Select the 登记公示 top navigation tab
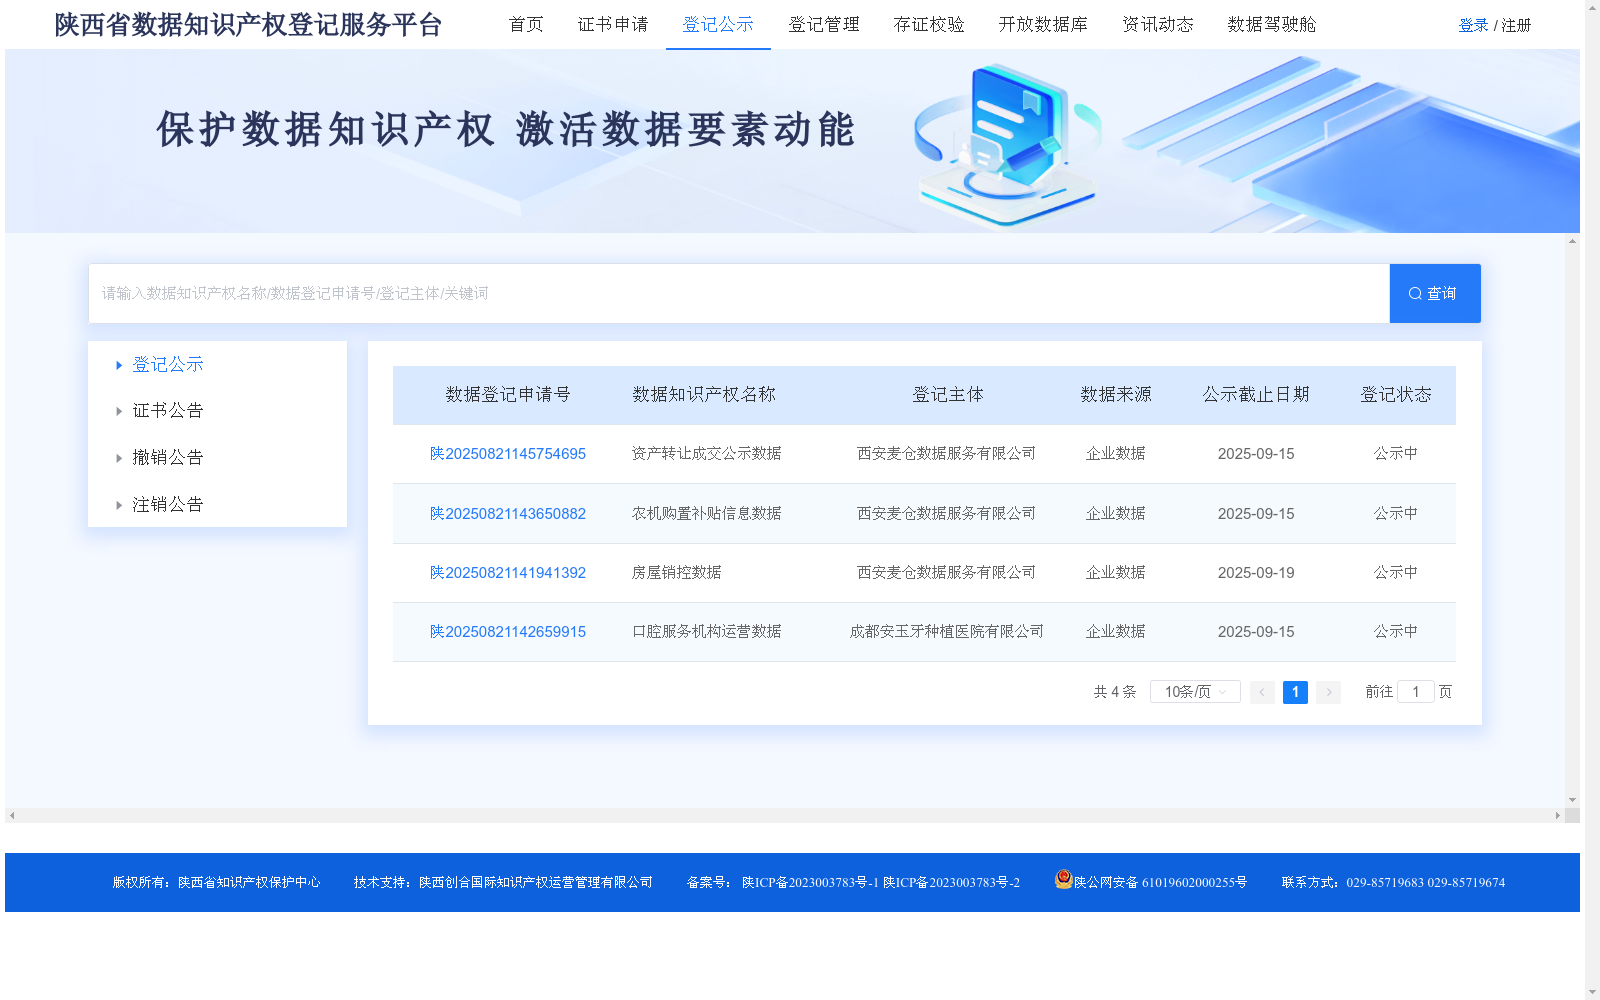This screenshot has width=1600, height=1000. (x=718, y=25)
